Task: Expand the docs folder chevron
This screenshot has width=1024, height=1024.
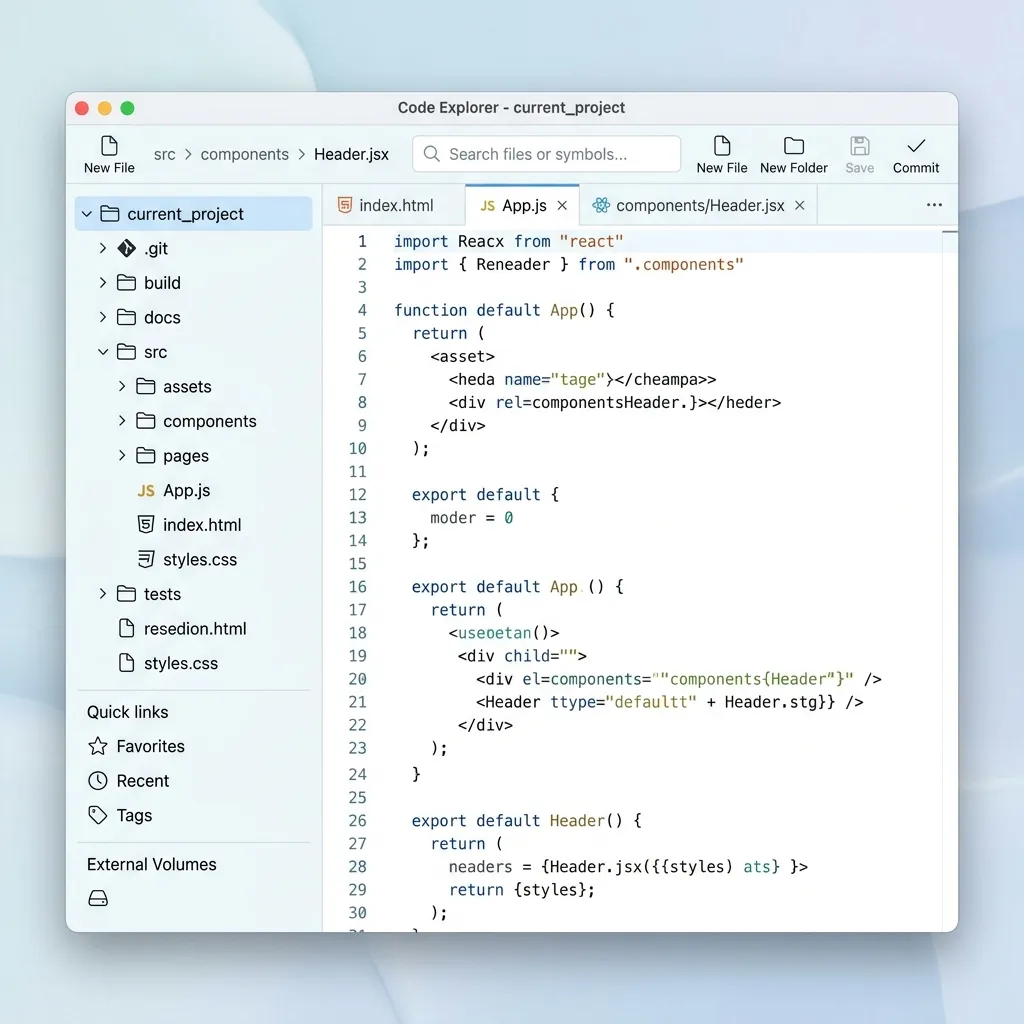Action: tap(103, 317)
